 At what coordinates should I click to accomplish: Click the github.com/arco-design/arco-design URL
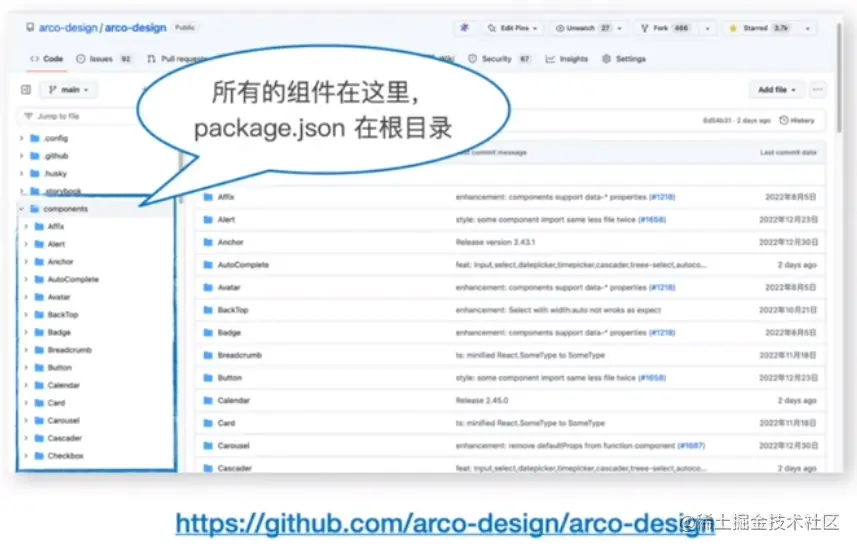point(445,524)
